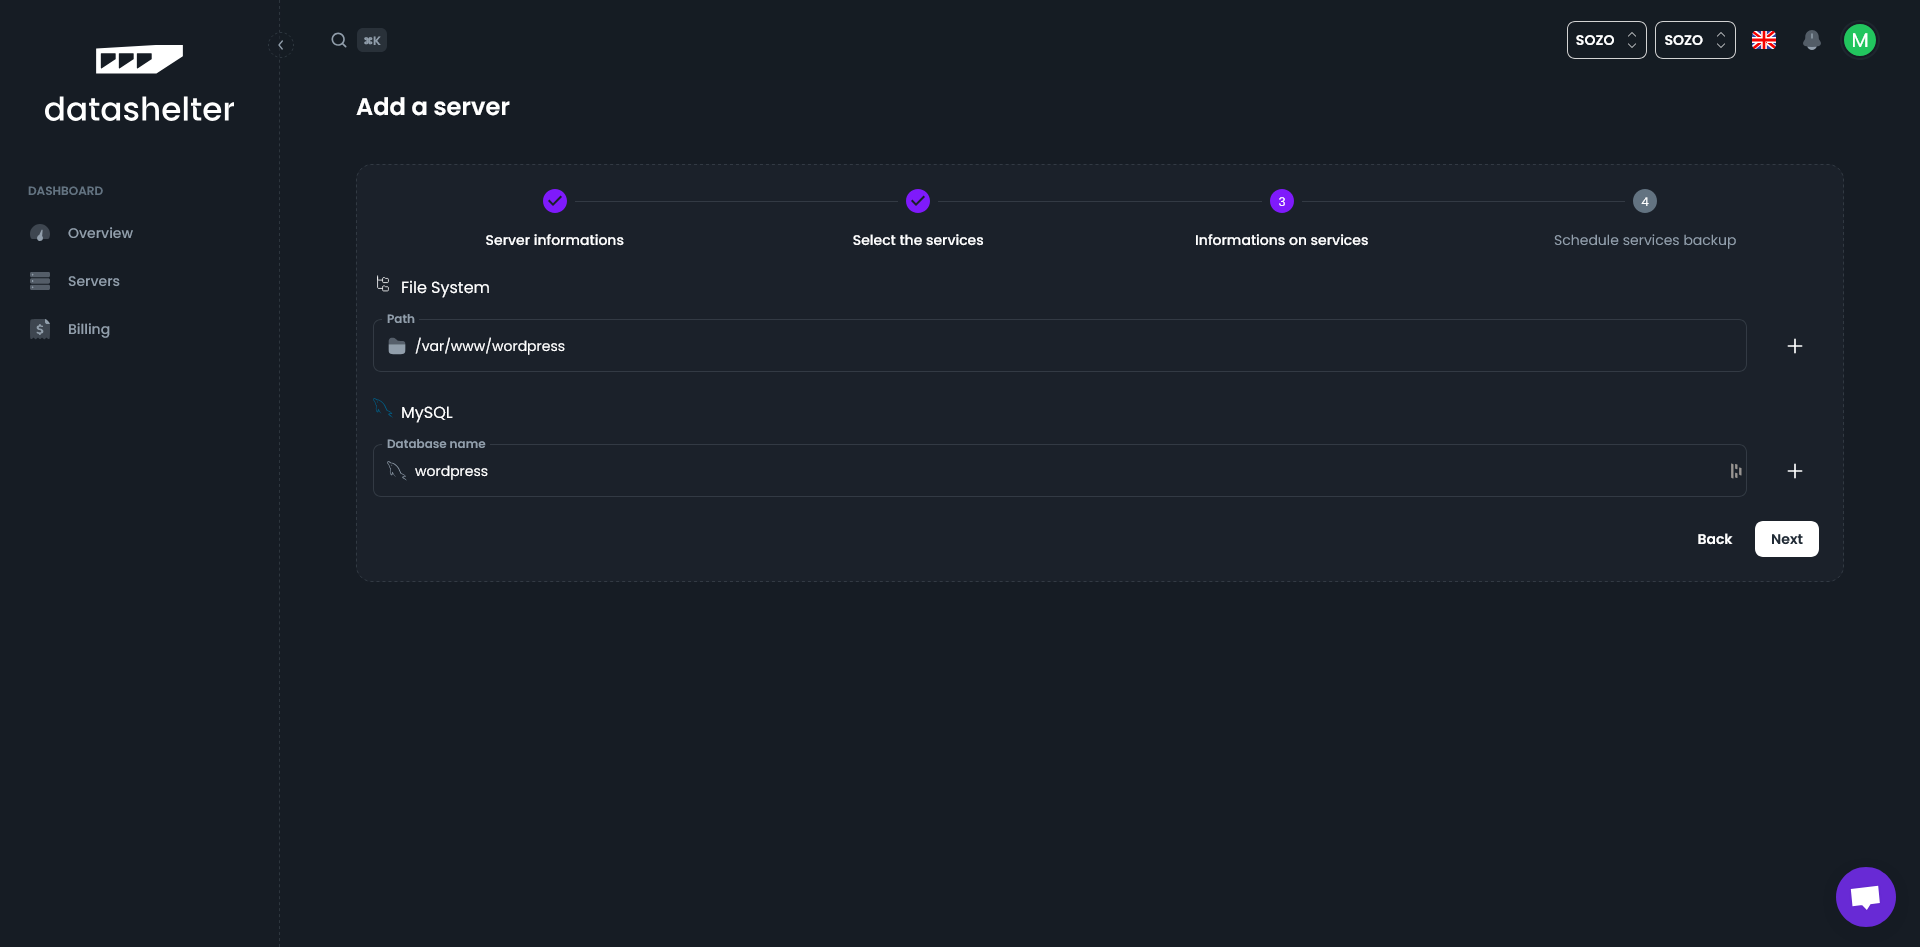Collapse the sidebar with chevron
The image size is (1920, 947).
(x=281, y=45)
